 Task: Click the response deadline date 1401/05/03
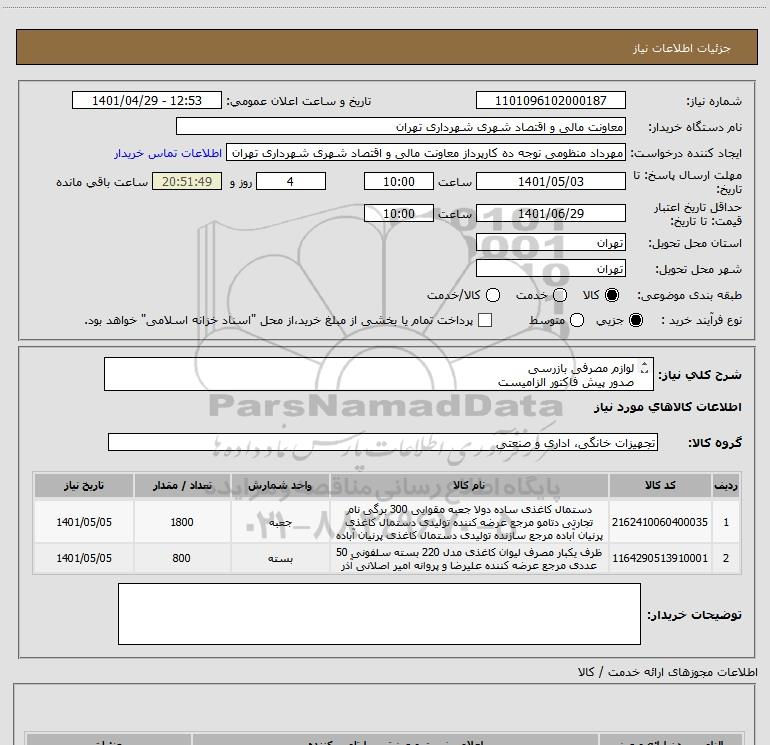point(550,181)
